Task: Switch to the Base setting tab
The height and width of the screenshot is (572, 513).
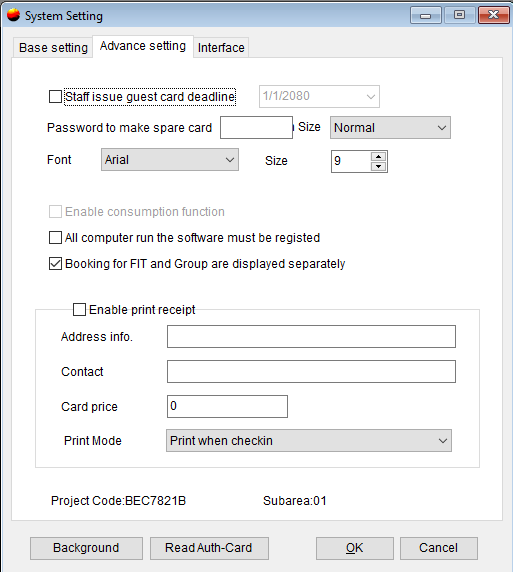Action: (x=53, y=47)
